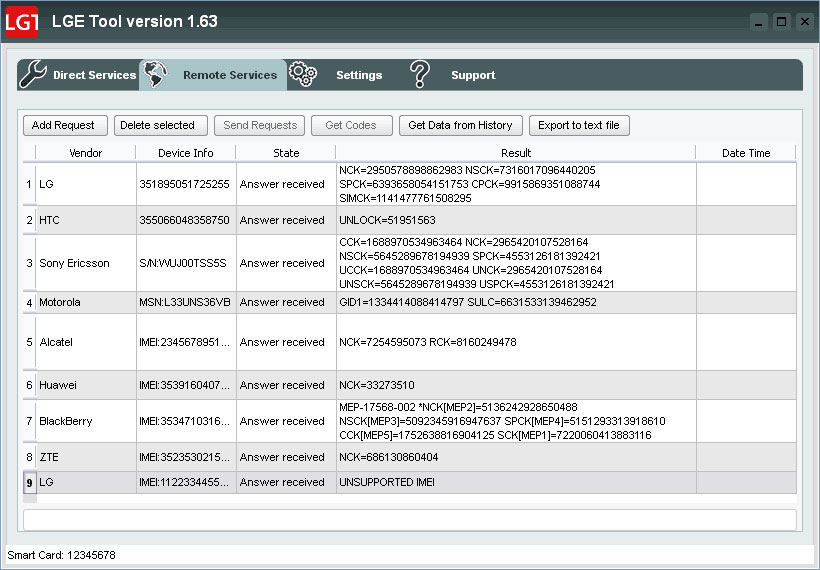The image size is (820, 570).
Task: Open the Settings tab
Action: coord(337,75)
